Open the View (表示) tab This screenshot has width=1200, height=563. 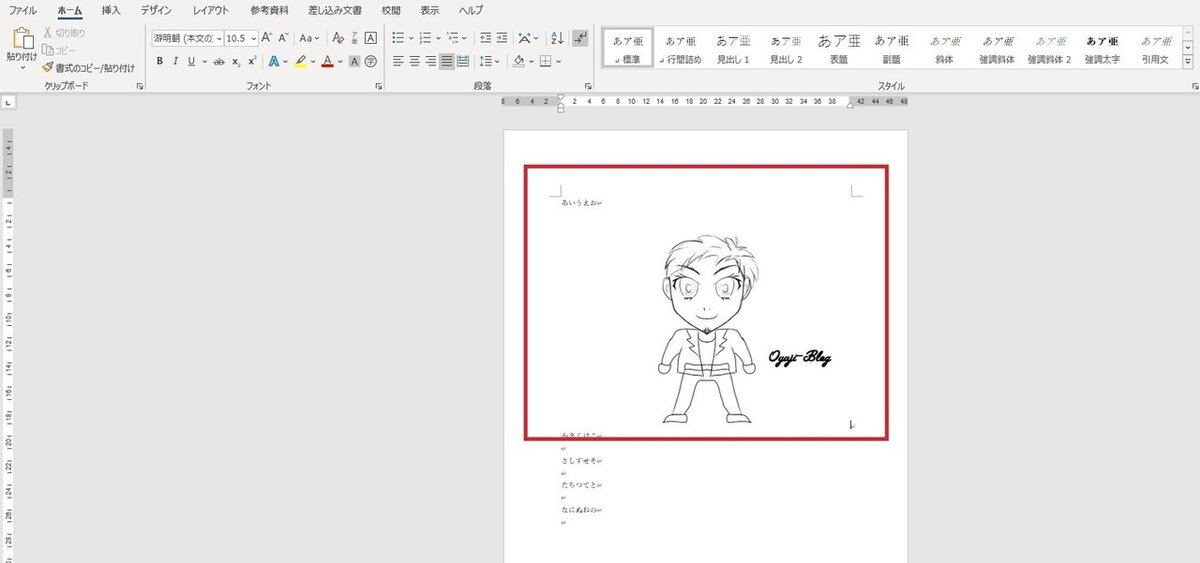pyautogui.click(x=430, y=10)
